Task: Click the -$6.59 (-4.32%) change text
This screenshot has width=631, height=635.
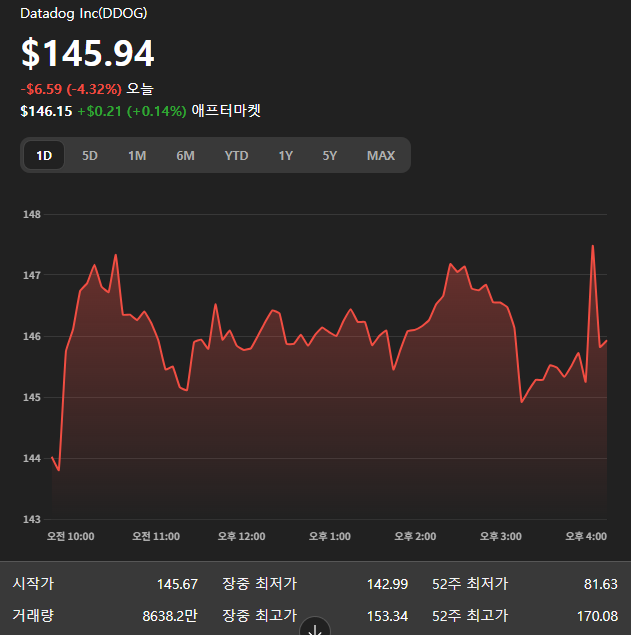Action: pyautogui.click(x=71, y=89)
